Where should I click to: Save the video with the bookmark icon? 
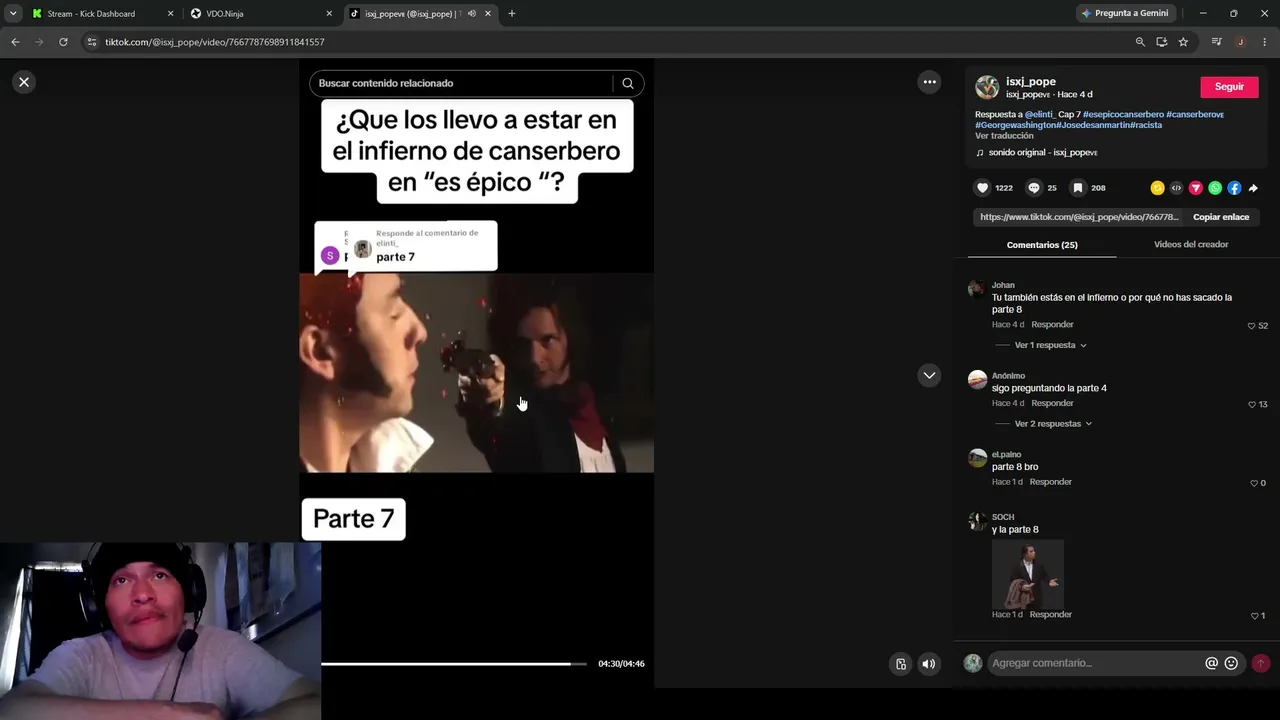click(x=1077, y=188)
